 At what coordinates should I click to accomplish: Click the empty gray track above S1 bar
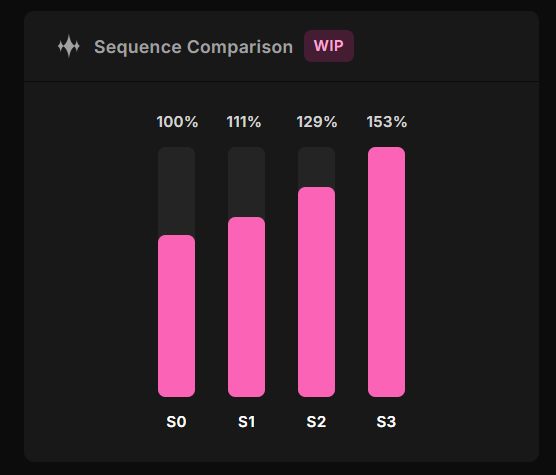pos(246,182)
